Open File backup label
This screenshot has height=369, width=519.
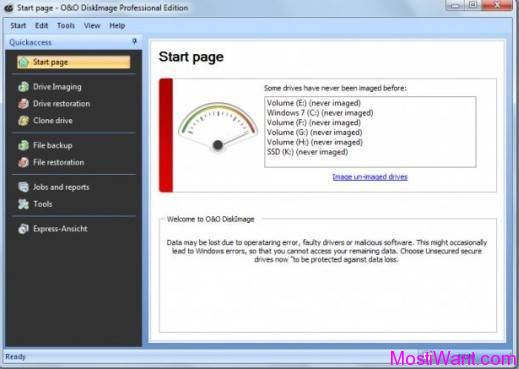point(52,146)
